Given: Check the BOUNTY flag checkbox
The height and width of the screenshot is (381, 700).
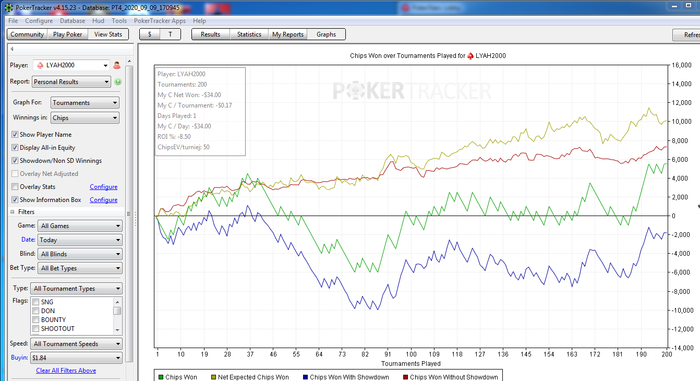Looking at the screenshot, I should coord(36,320).
